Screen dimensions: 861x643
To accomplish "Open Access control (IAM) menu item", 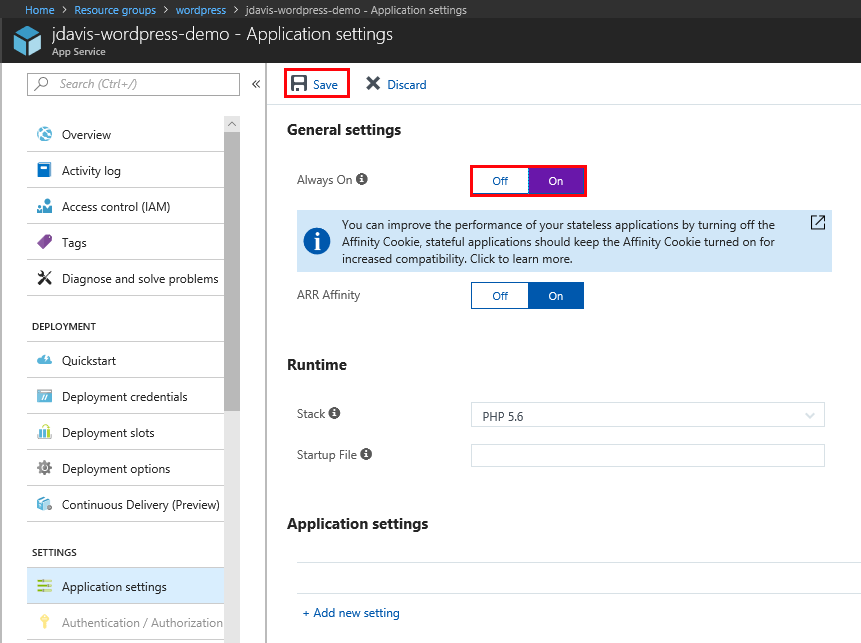I will (125, 206).
